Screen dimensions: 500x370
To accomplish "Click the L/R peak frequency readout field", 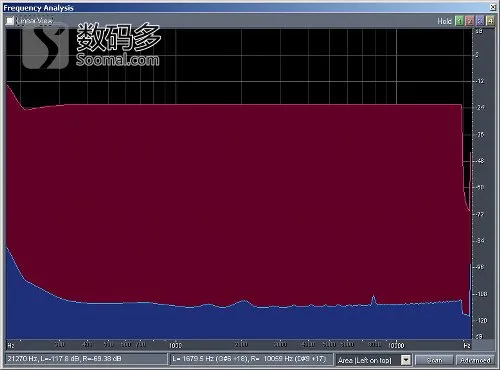I will tap(252, 359).
